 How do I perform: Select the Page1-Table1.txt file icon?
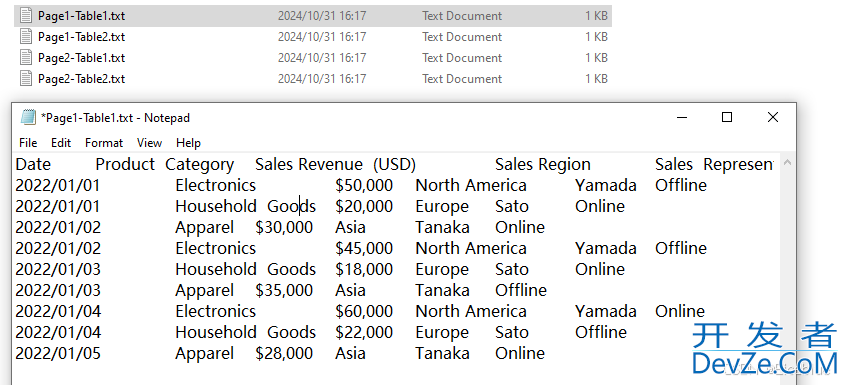tap(26, 16)
